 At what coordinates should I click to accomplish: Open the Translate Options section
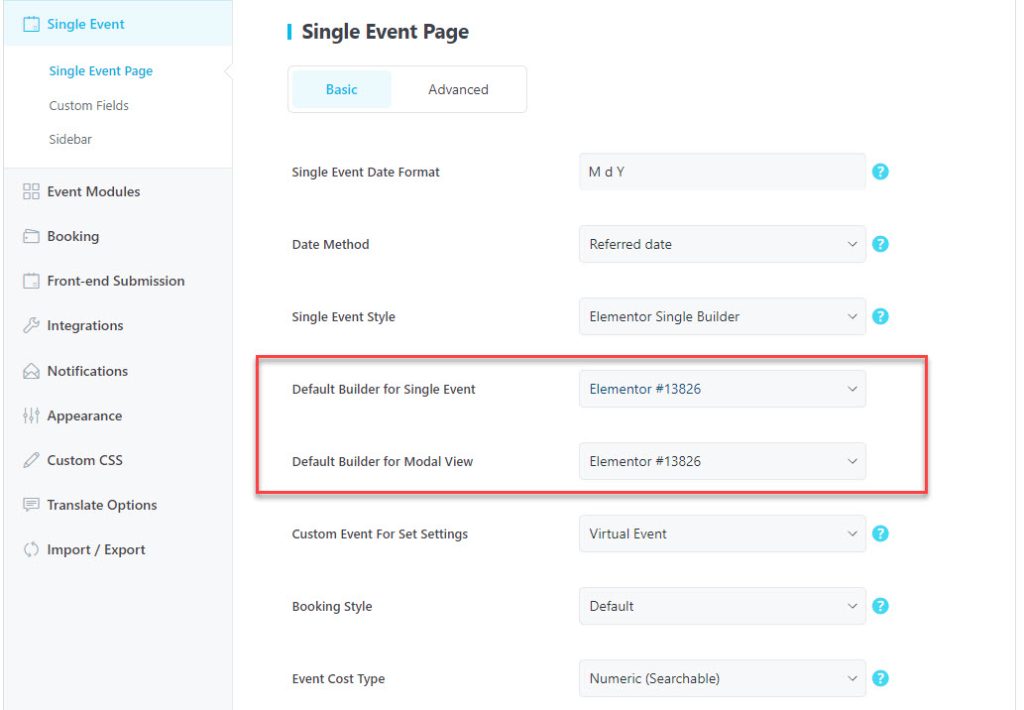[x=101, y=505]
